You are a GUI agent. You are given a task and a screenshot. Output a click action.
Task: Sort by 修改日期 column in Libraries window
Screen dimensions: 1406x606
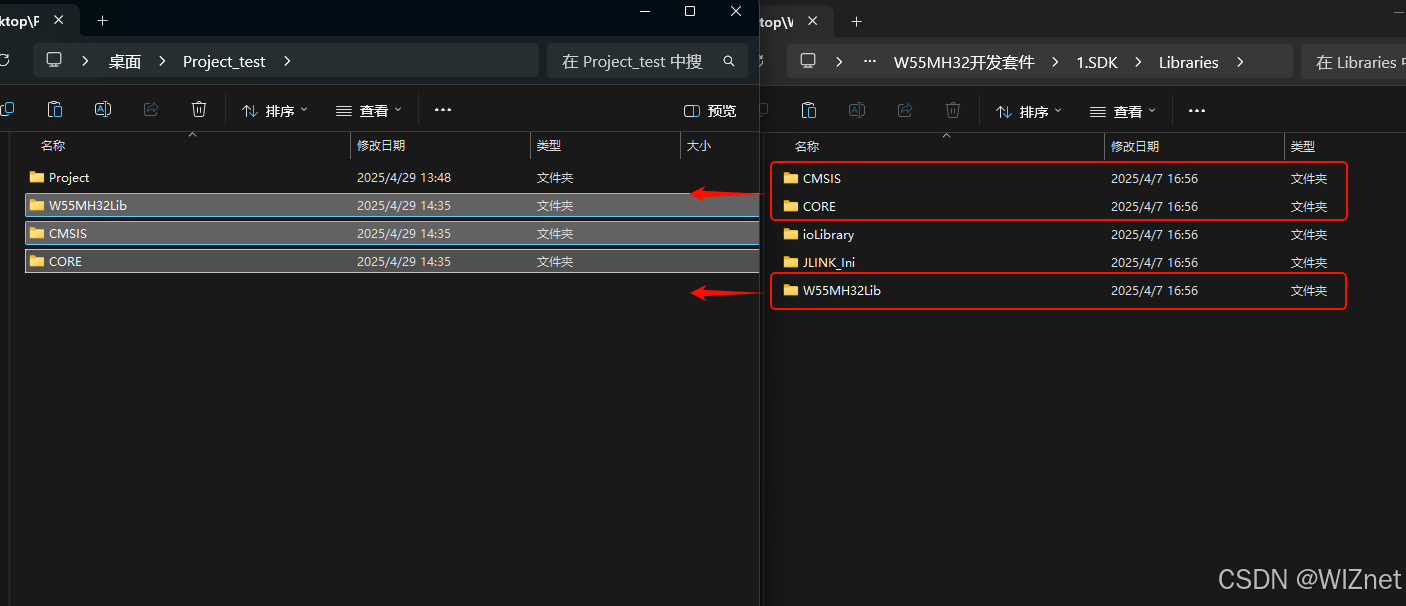(1135, 146)
